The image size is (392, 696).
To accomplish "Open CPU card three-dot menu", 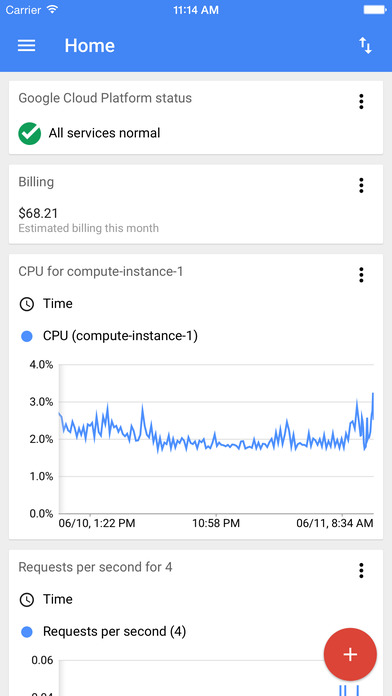I will 361,275.
